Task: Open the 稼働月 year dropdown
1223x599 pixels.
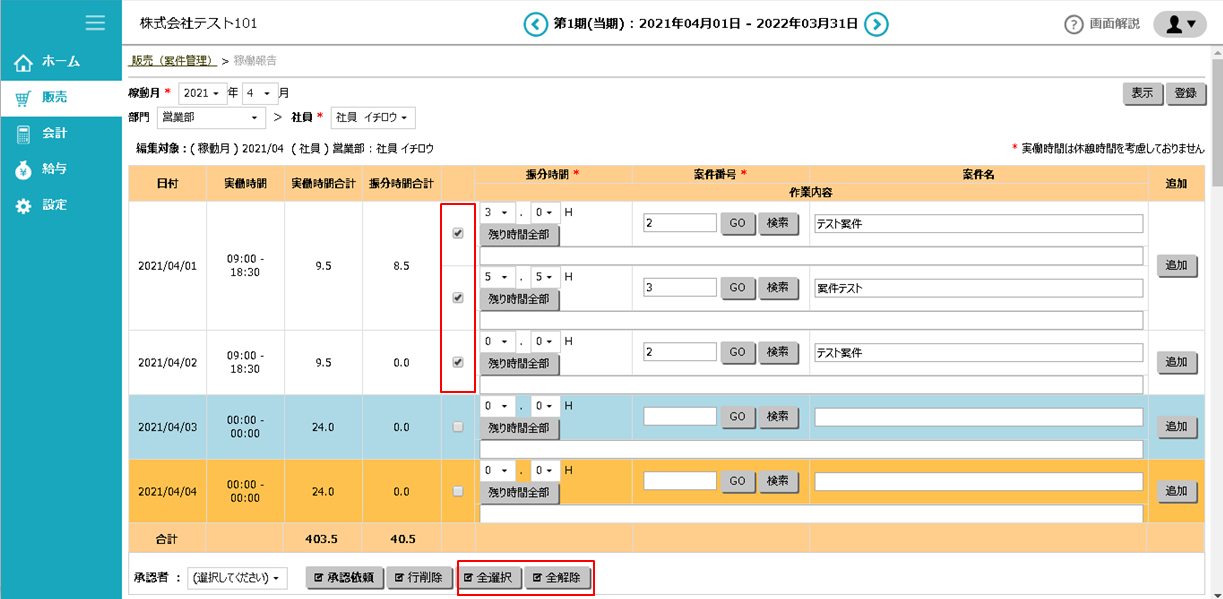Action: click(202, 93)
